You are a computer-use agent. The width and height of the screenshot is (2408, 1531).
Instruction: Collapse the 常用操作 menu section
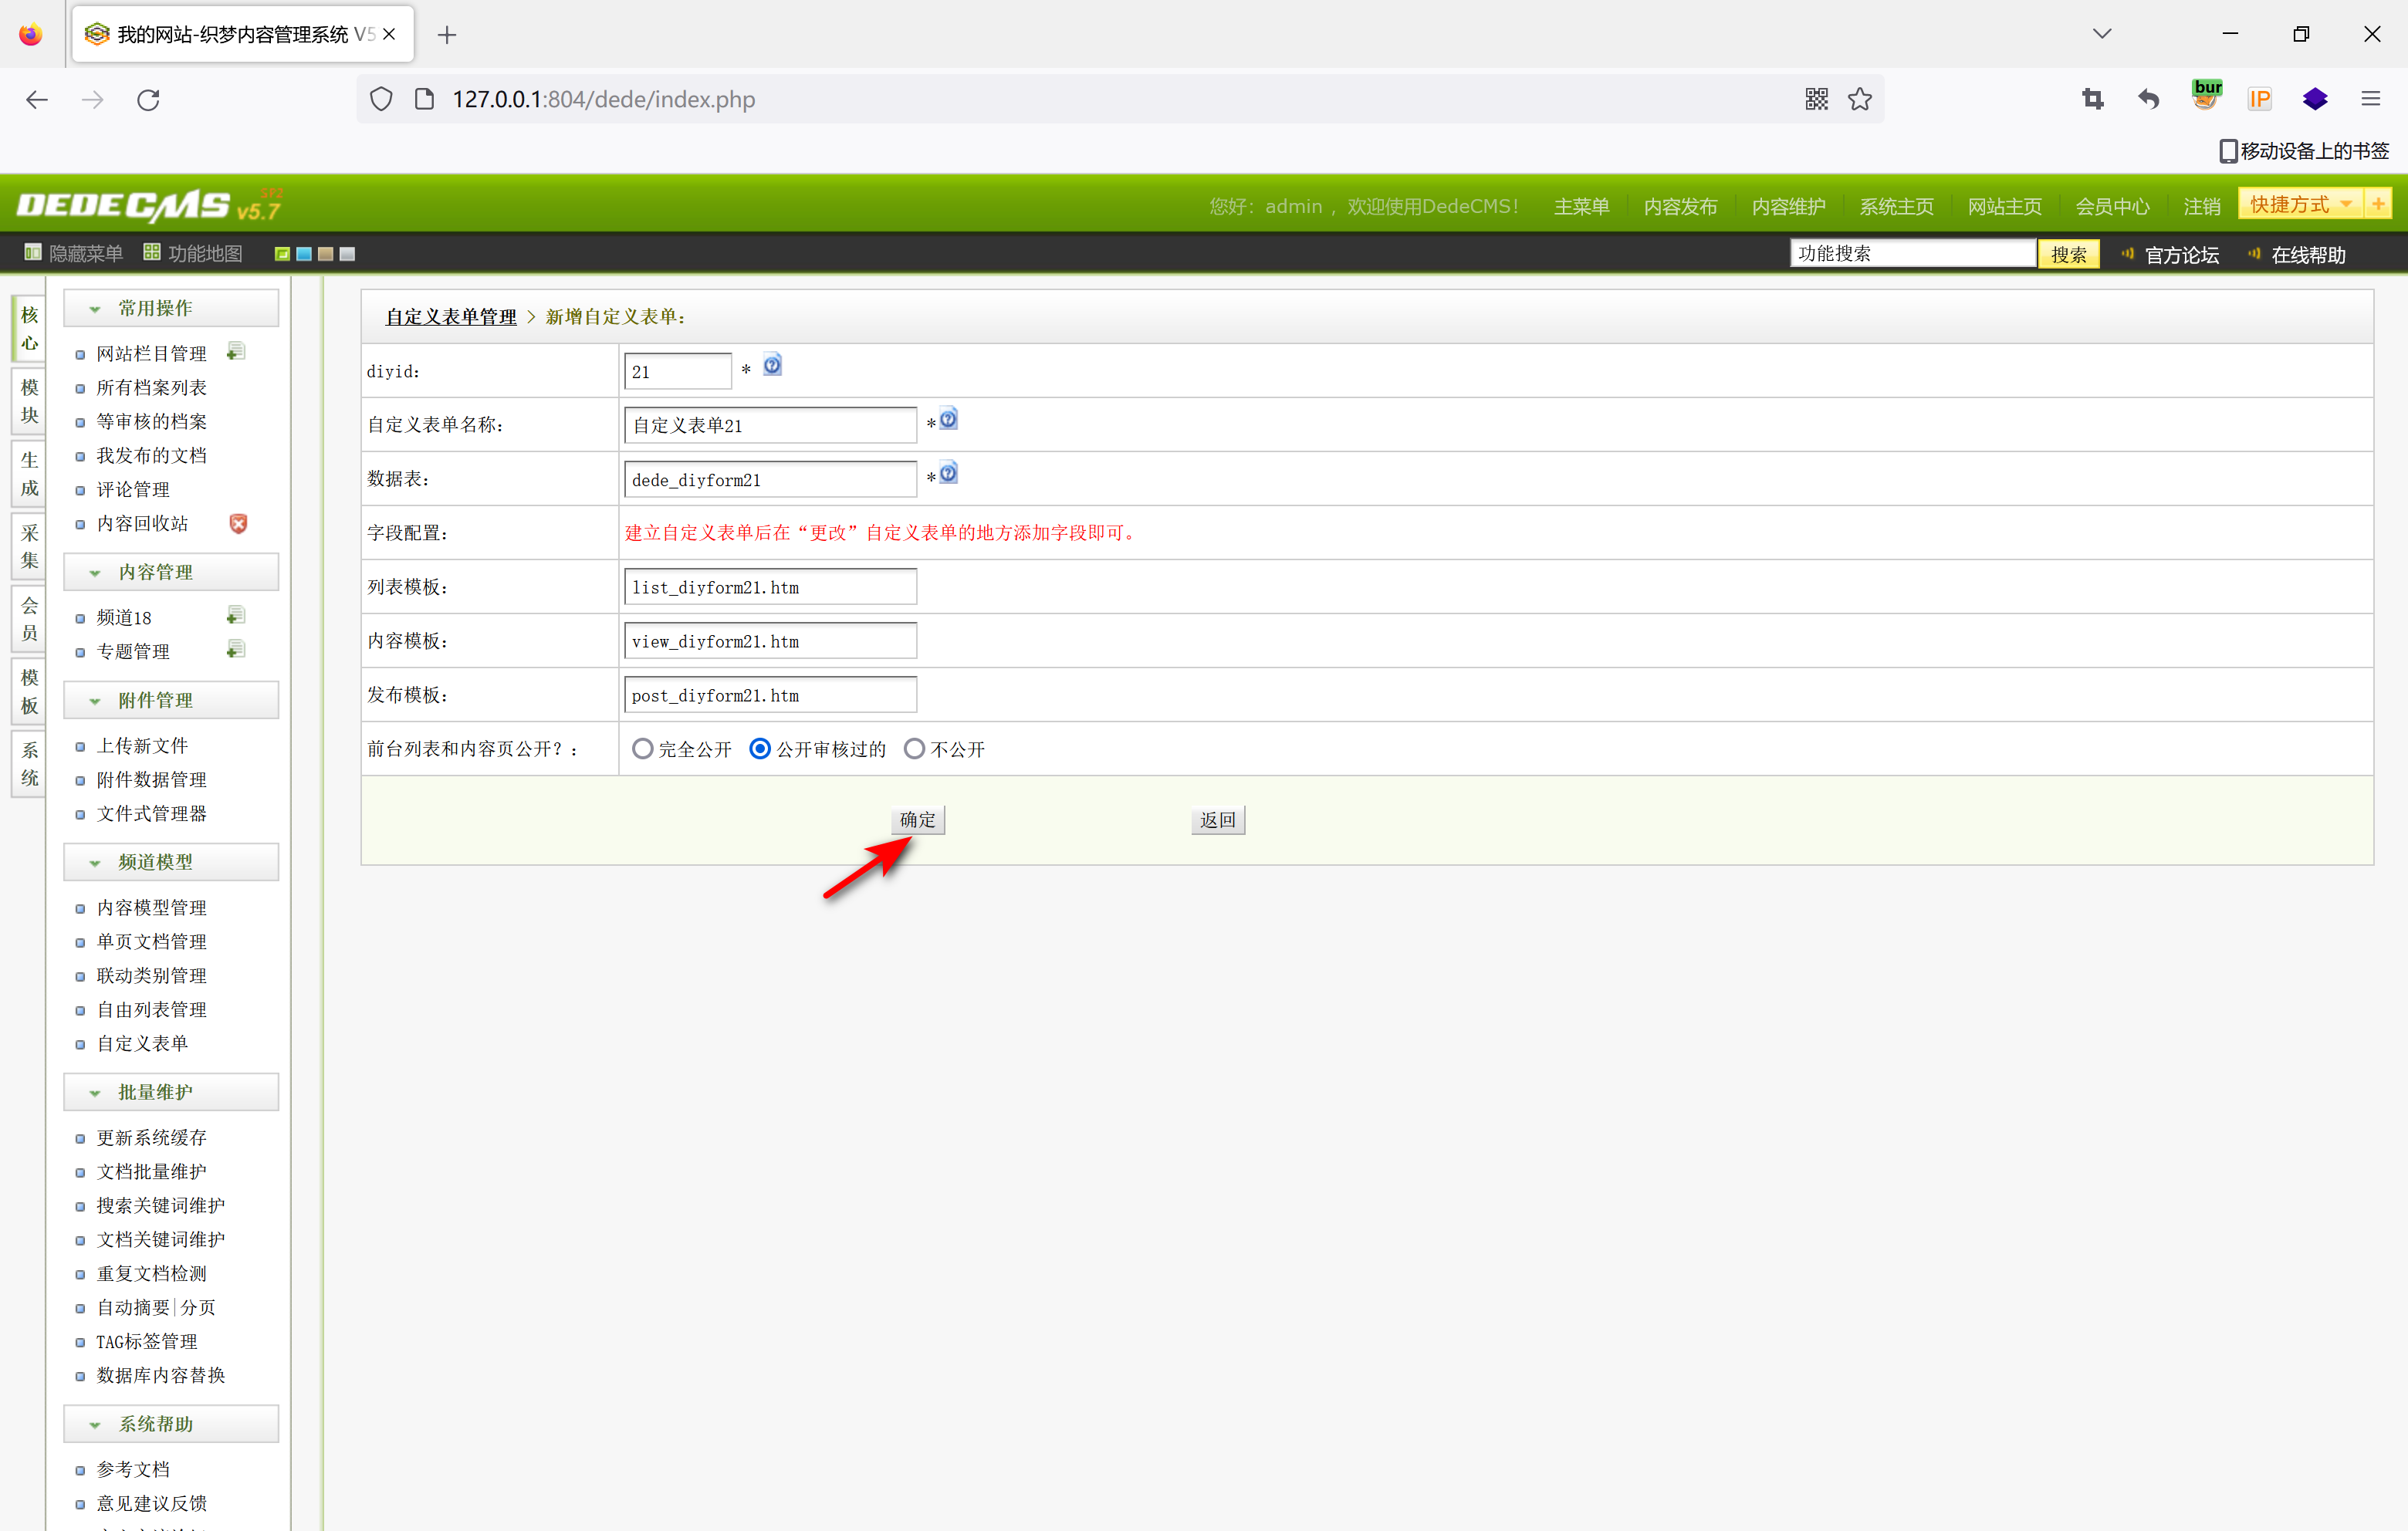(155, 308)
